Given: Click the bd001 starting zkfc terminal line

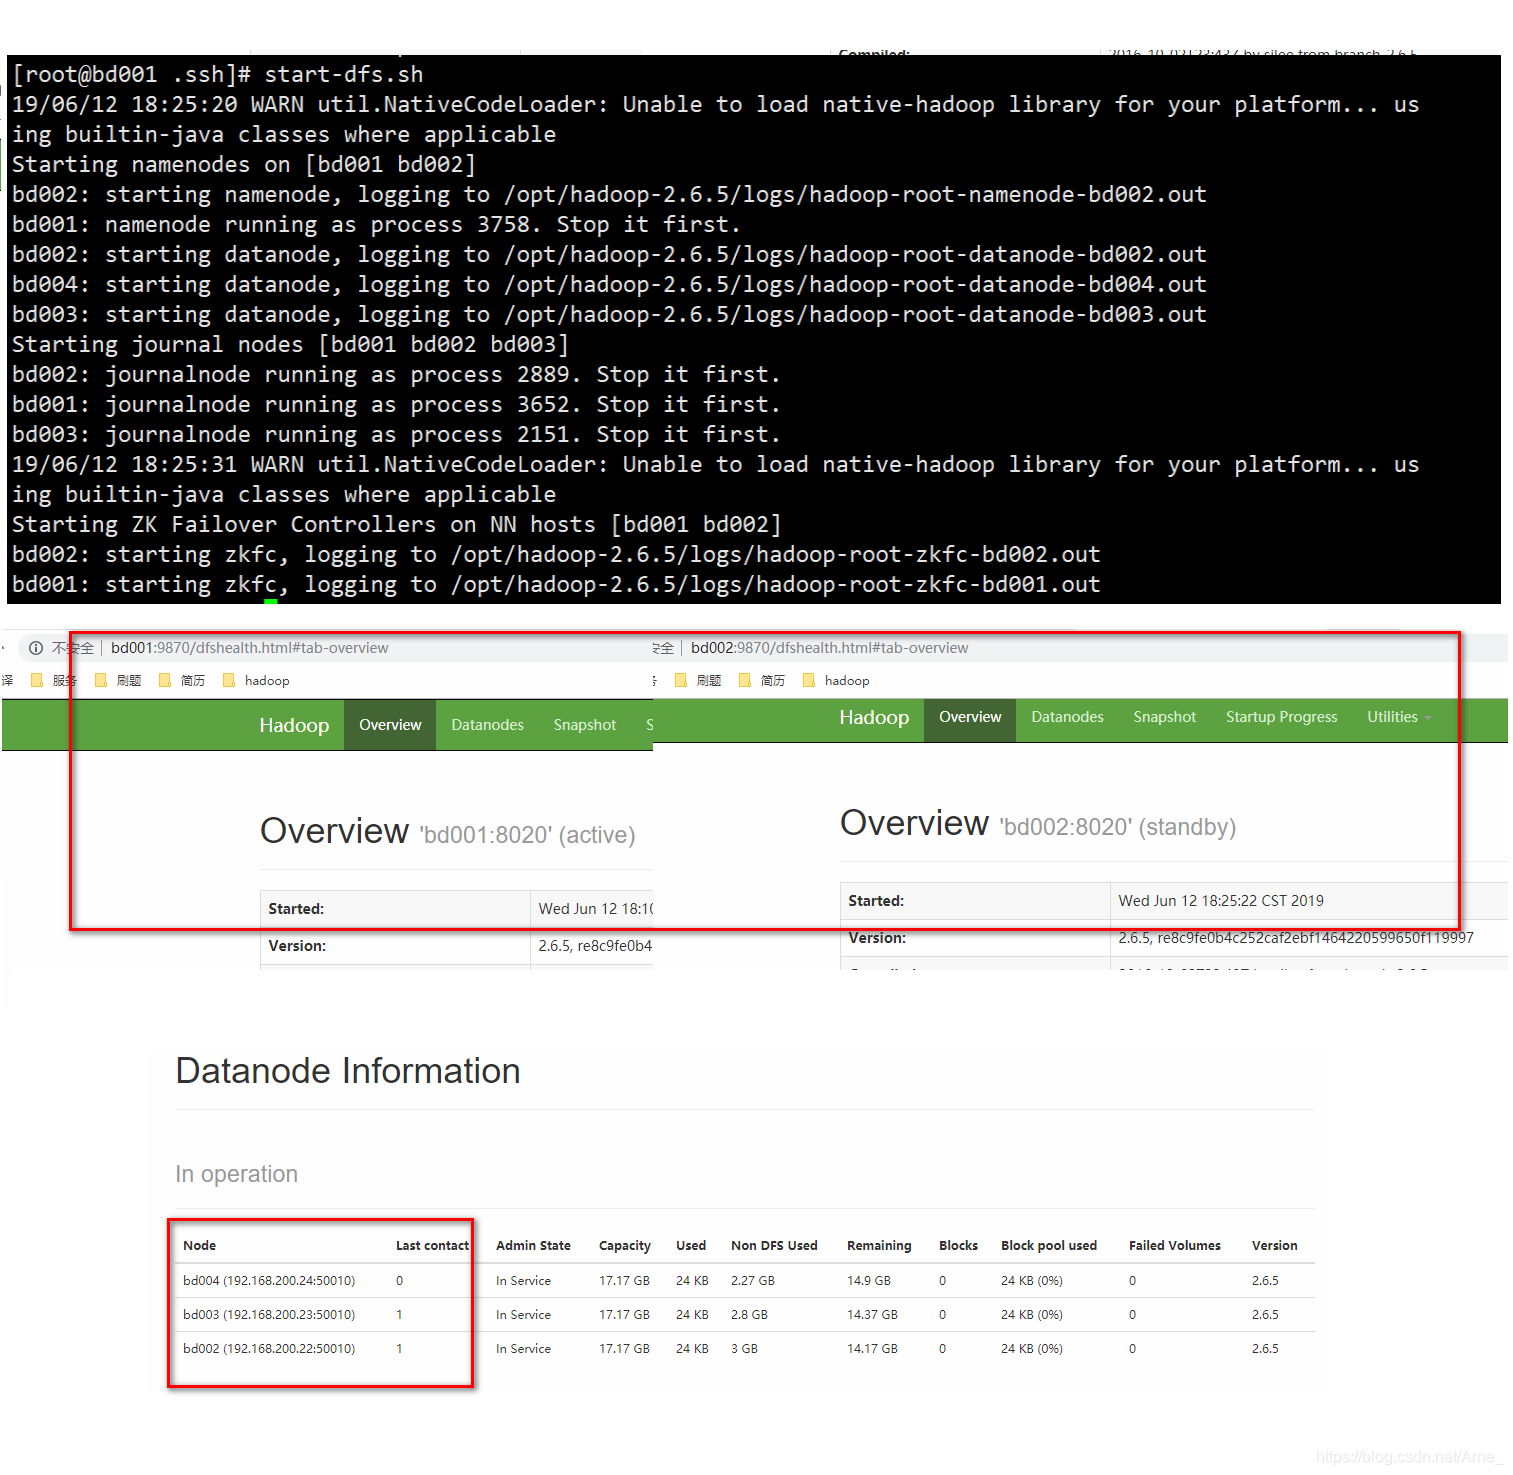Looking at the screenshot, I should (x=556, y=584).
